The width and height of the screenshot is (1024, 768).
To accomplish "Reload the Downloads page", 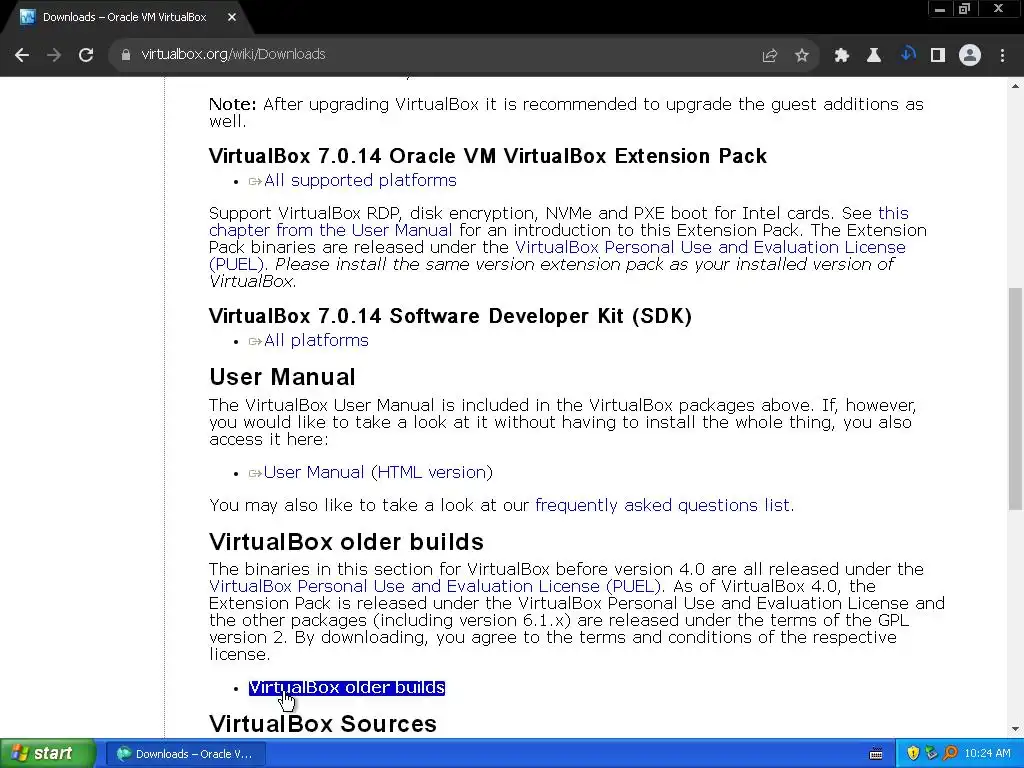I will (x=86, y=55).
